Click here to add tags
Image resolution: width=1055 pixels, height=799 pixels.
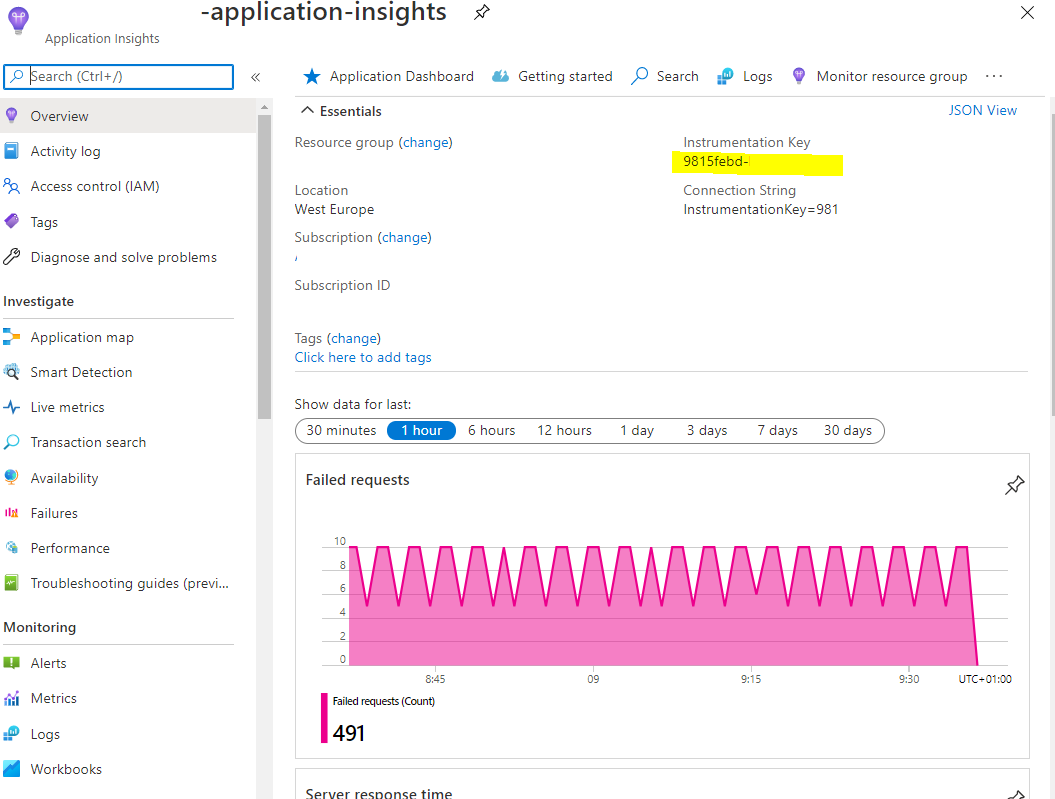pos(363,357)
